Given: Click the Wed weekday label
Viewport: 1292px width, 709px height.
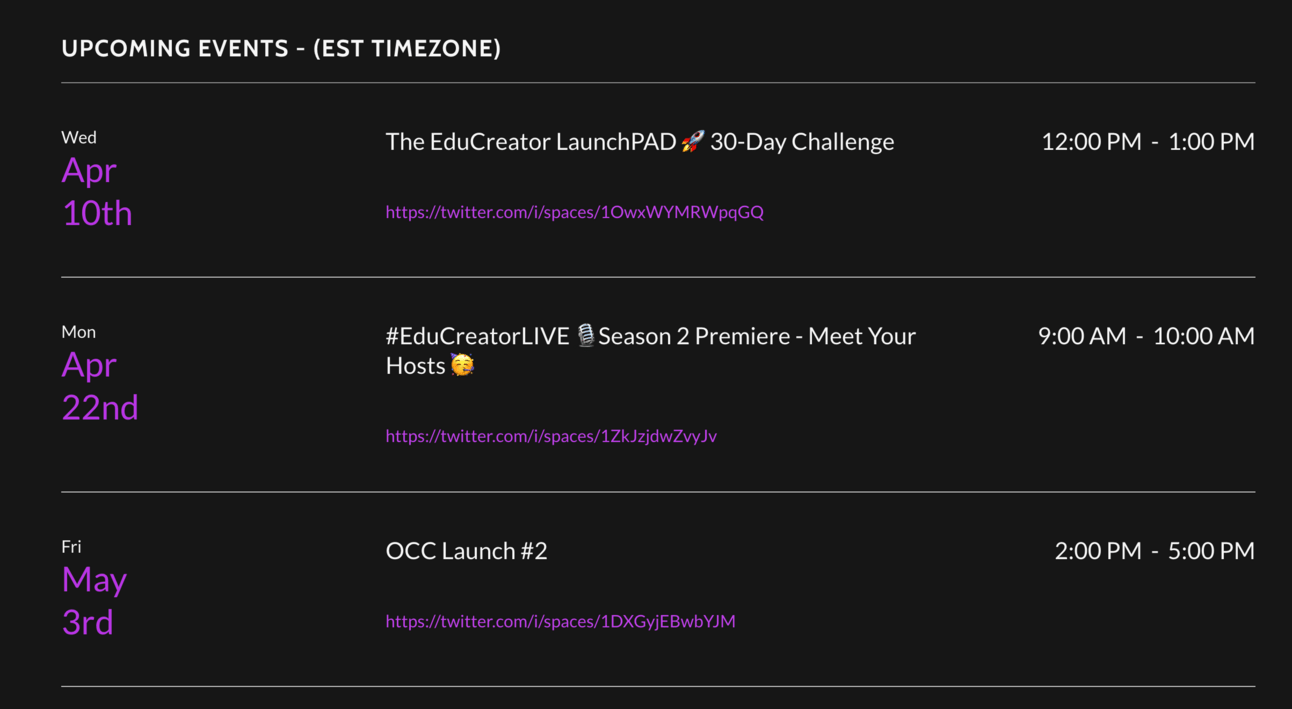Looking at the screenshot, I should (79, 137).
